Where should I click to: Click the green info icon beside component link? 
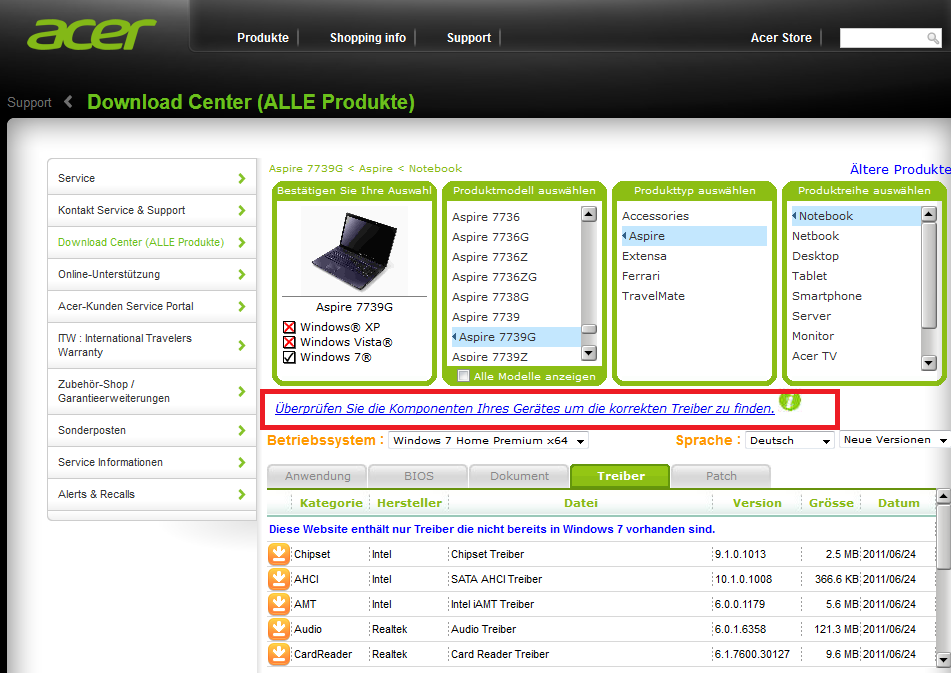click(x=789, y=401)
